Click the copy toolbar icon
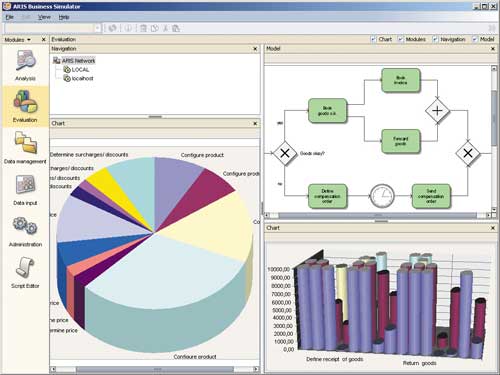Image resolution: width=500 pixels, height=375 pixels. click(x=154, y=28)
